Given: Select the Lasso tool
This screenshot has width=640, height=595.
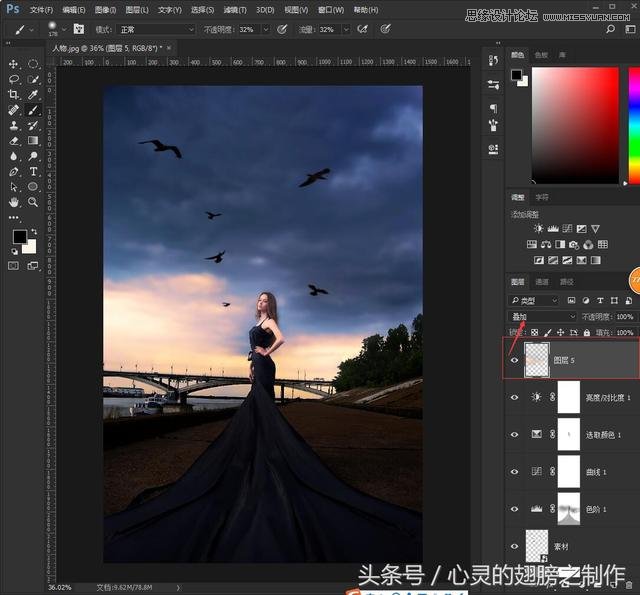Looking at the screenshot, I should point(14,79).
